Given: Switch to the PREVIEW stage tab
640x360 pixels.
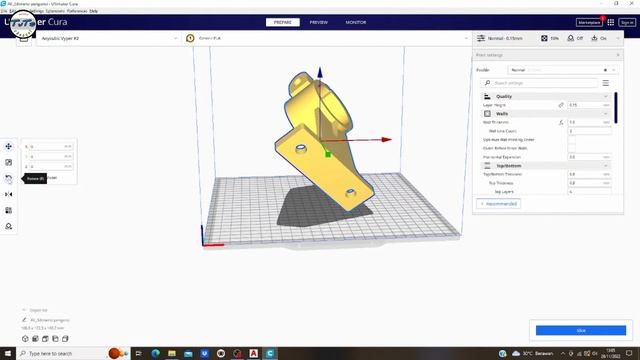Looking at the screenshot, I should coord(319,22).
